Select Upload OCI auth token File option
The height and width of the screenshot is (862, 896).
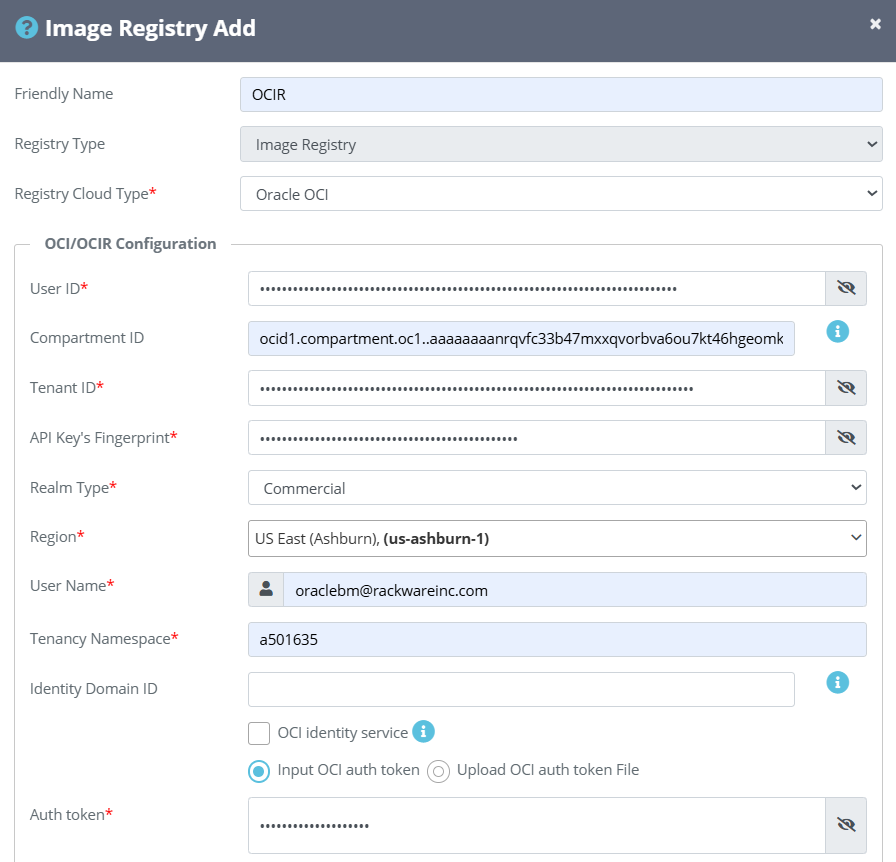[438, 771]
